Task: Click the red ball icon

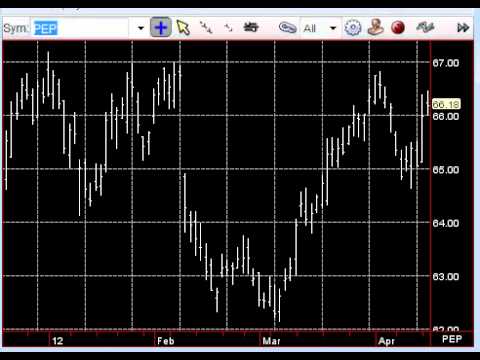Action: [x=398, y=28]
